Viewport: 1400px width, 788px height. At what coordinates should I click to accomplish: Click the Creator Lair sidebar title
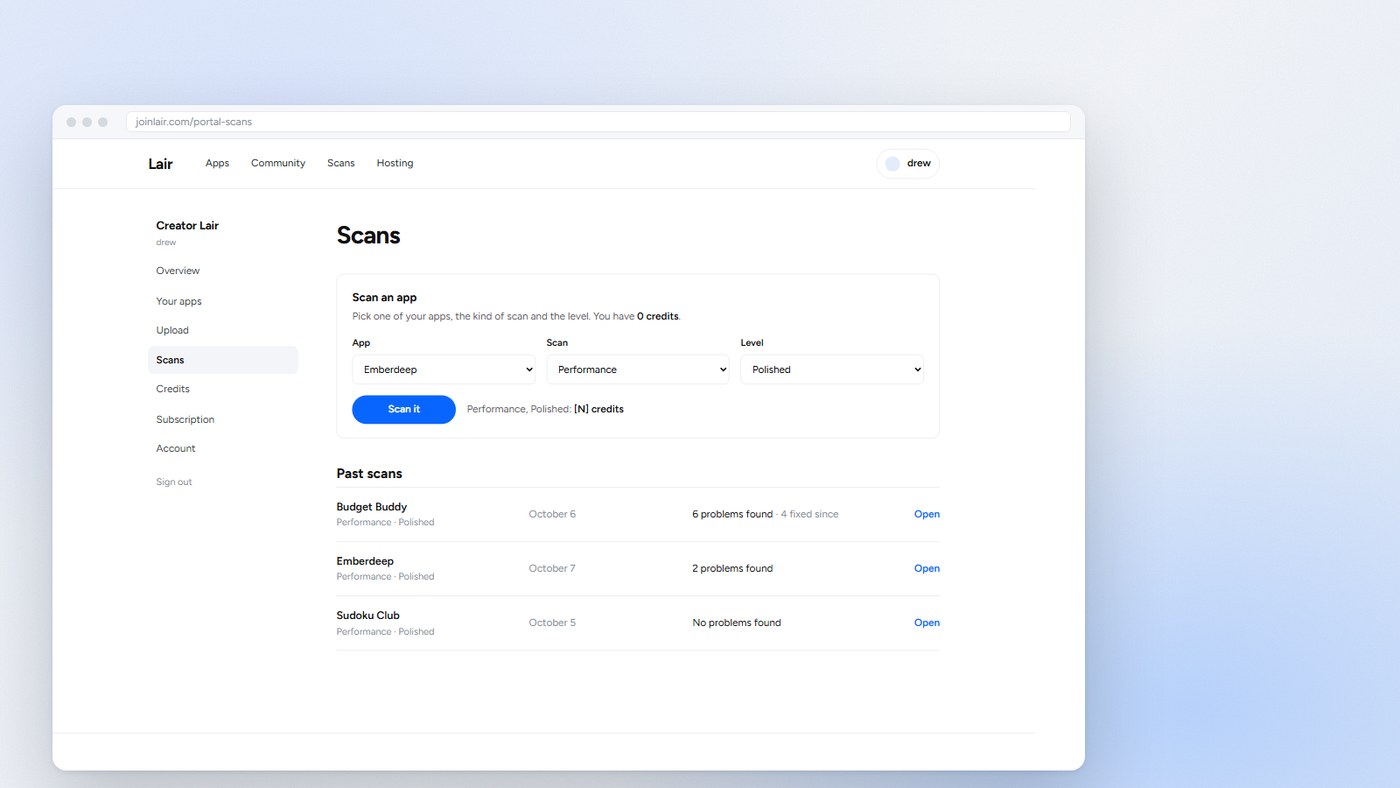click(x=187, y=226)
